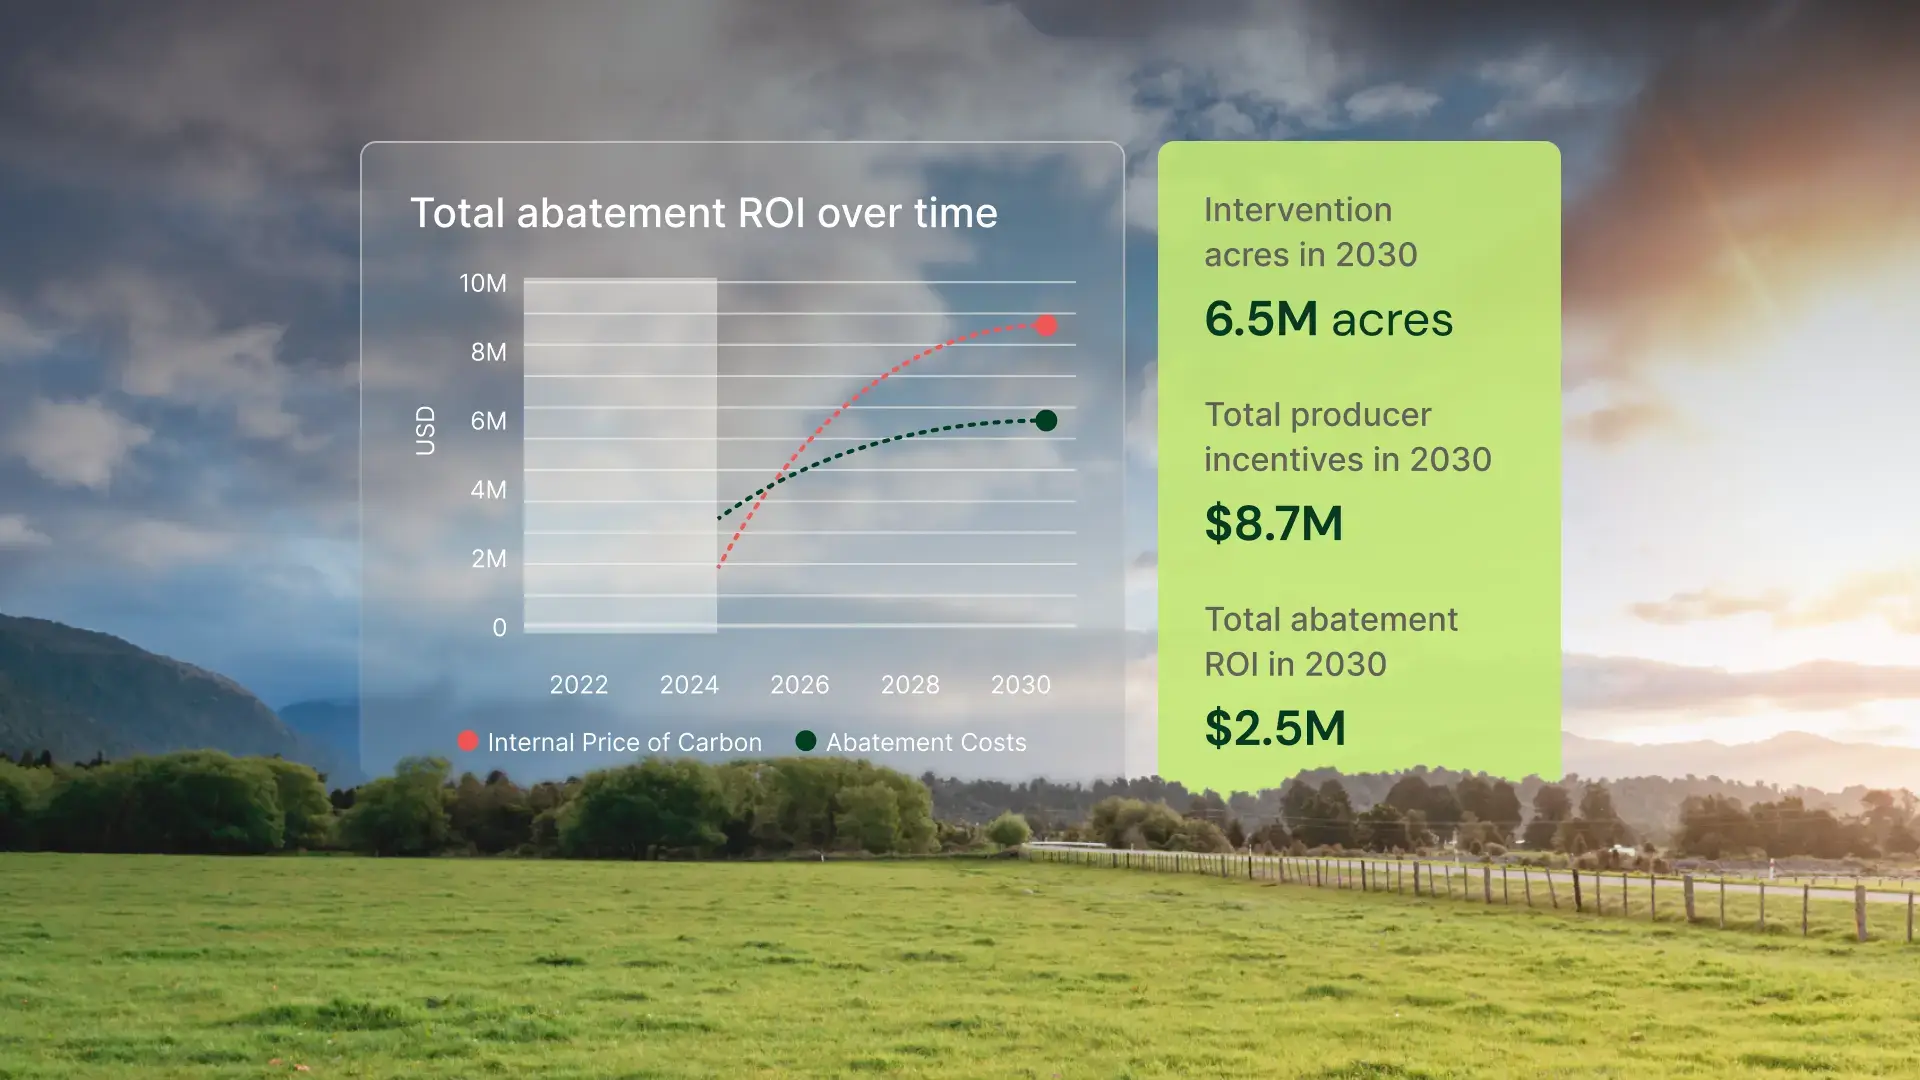Click the green Abatement Costs legend dot

[805, 741]
